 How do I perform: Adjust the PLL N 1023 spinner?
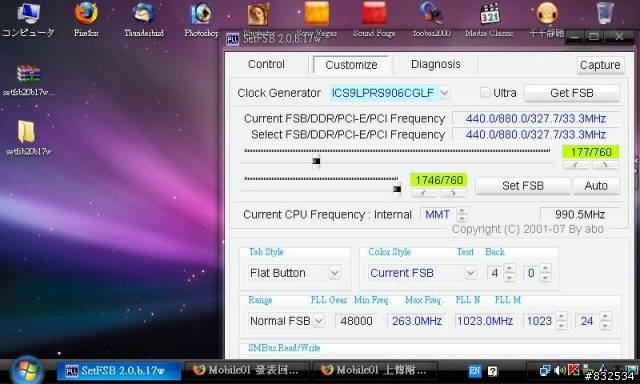[562, 321]
